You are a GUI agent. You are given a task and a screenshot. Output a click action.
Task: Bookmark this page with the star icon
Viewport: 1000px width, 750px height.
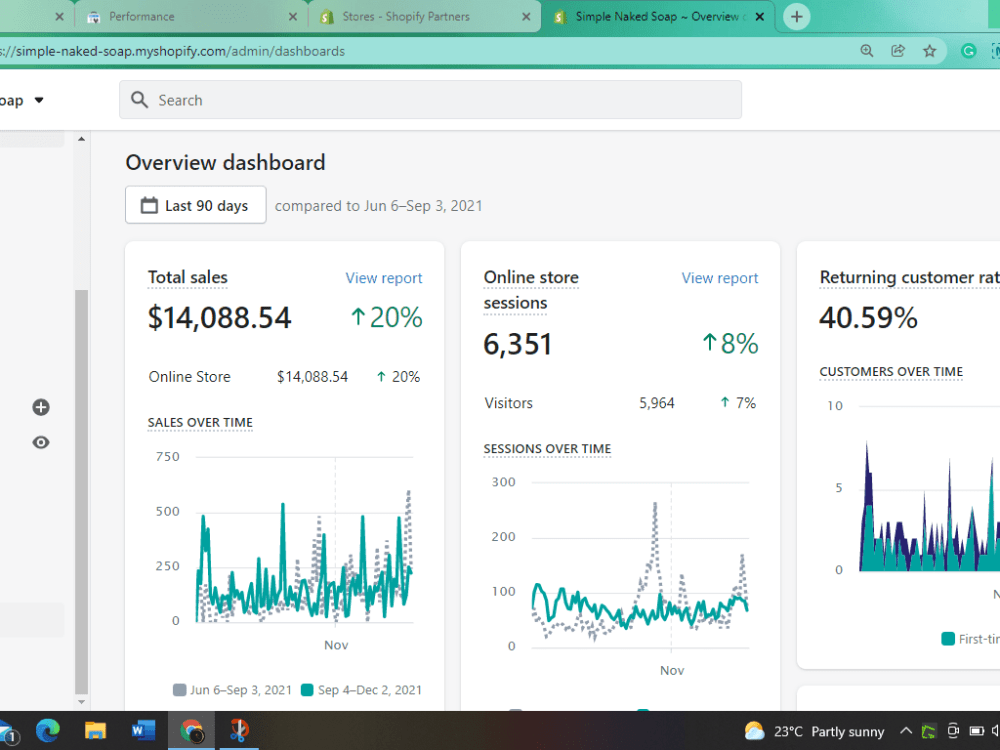930,51
